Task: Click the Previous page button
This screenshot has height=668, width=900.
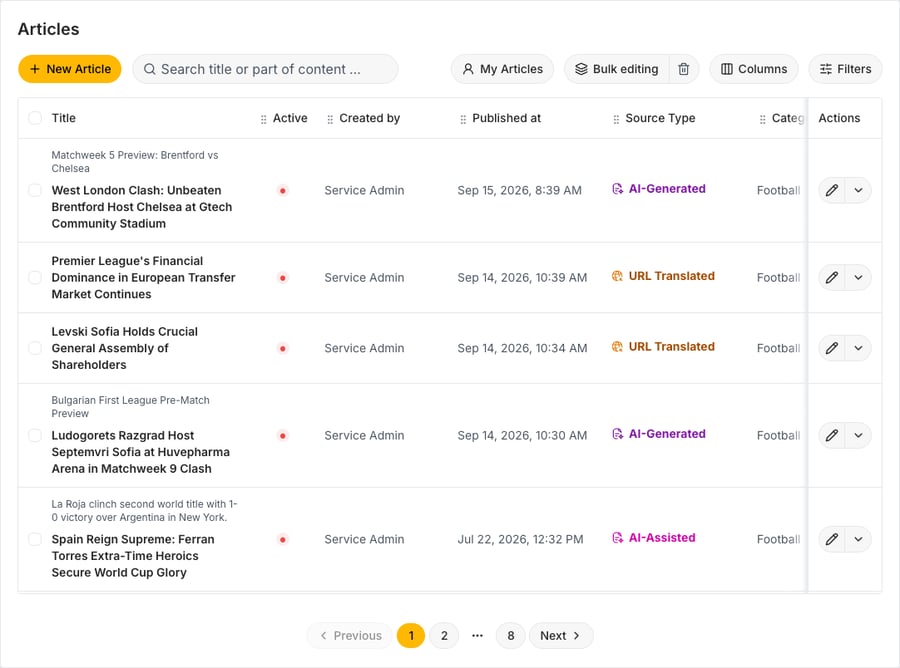Action: pyautogui.click(x=350, y=636)
